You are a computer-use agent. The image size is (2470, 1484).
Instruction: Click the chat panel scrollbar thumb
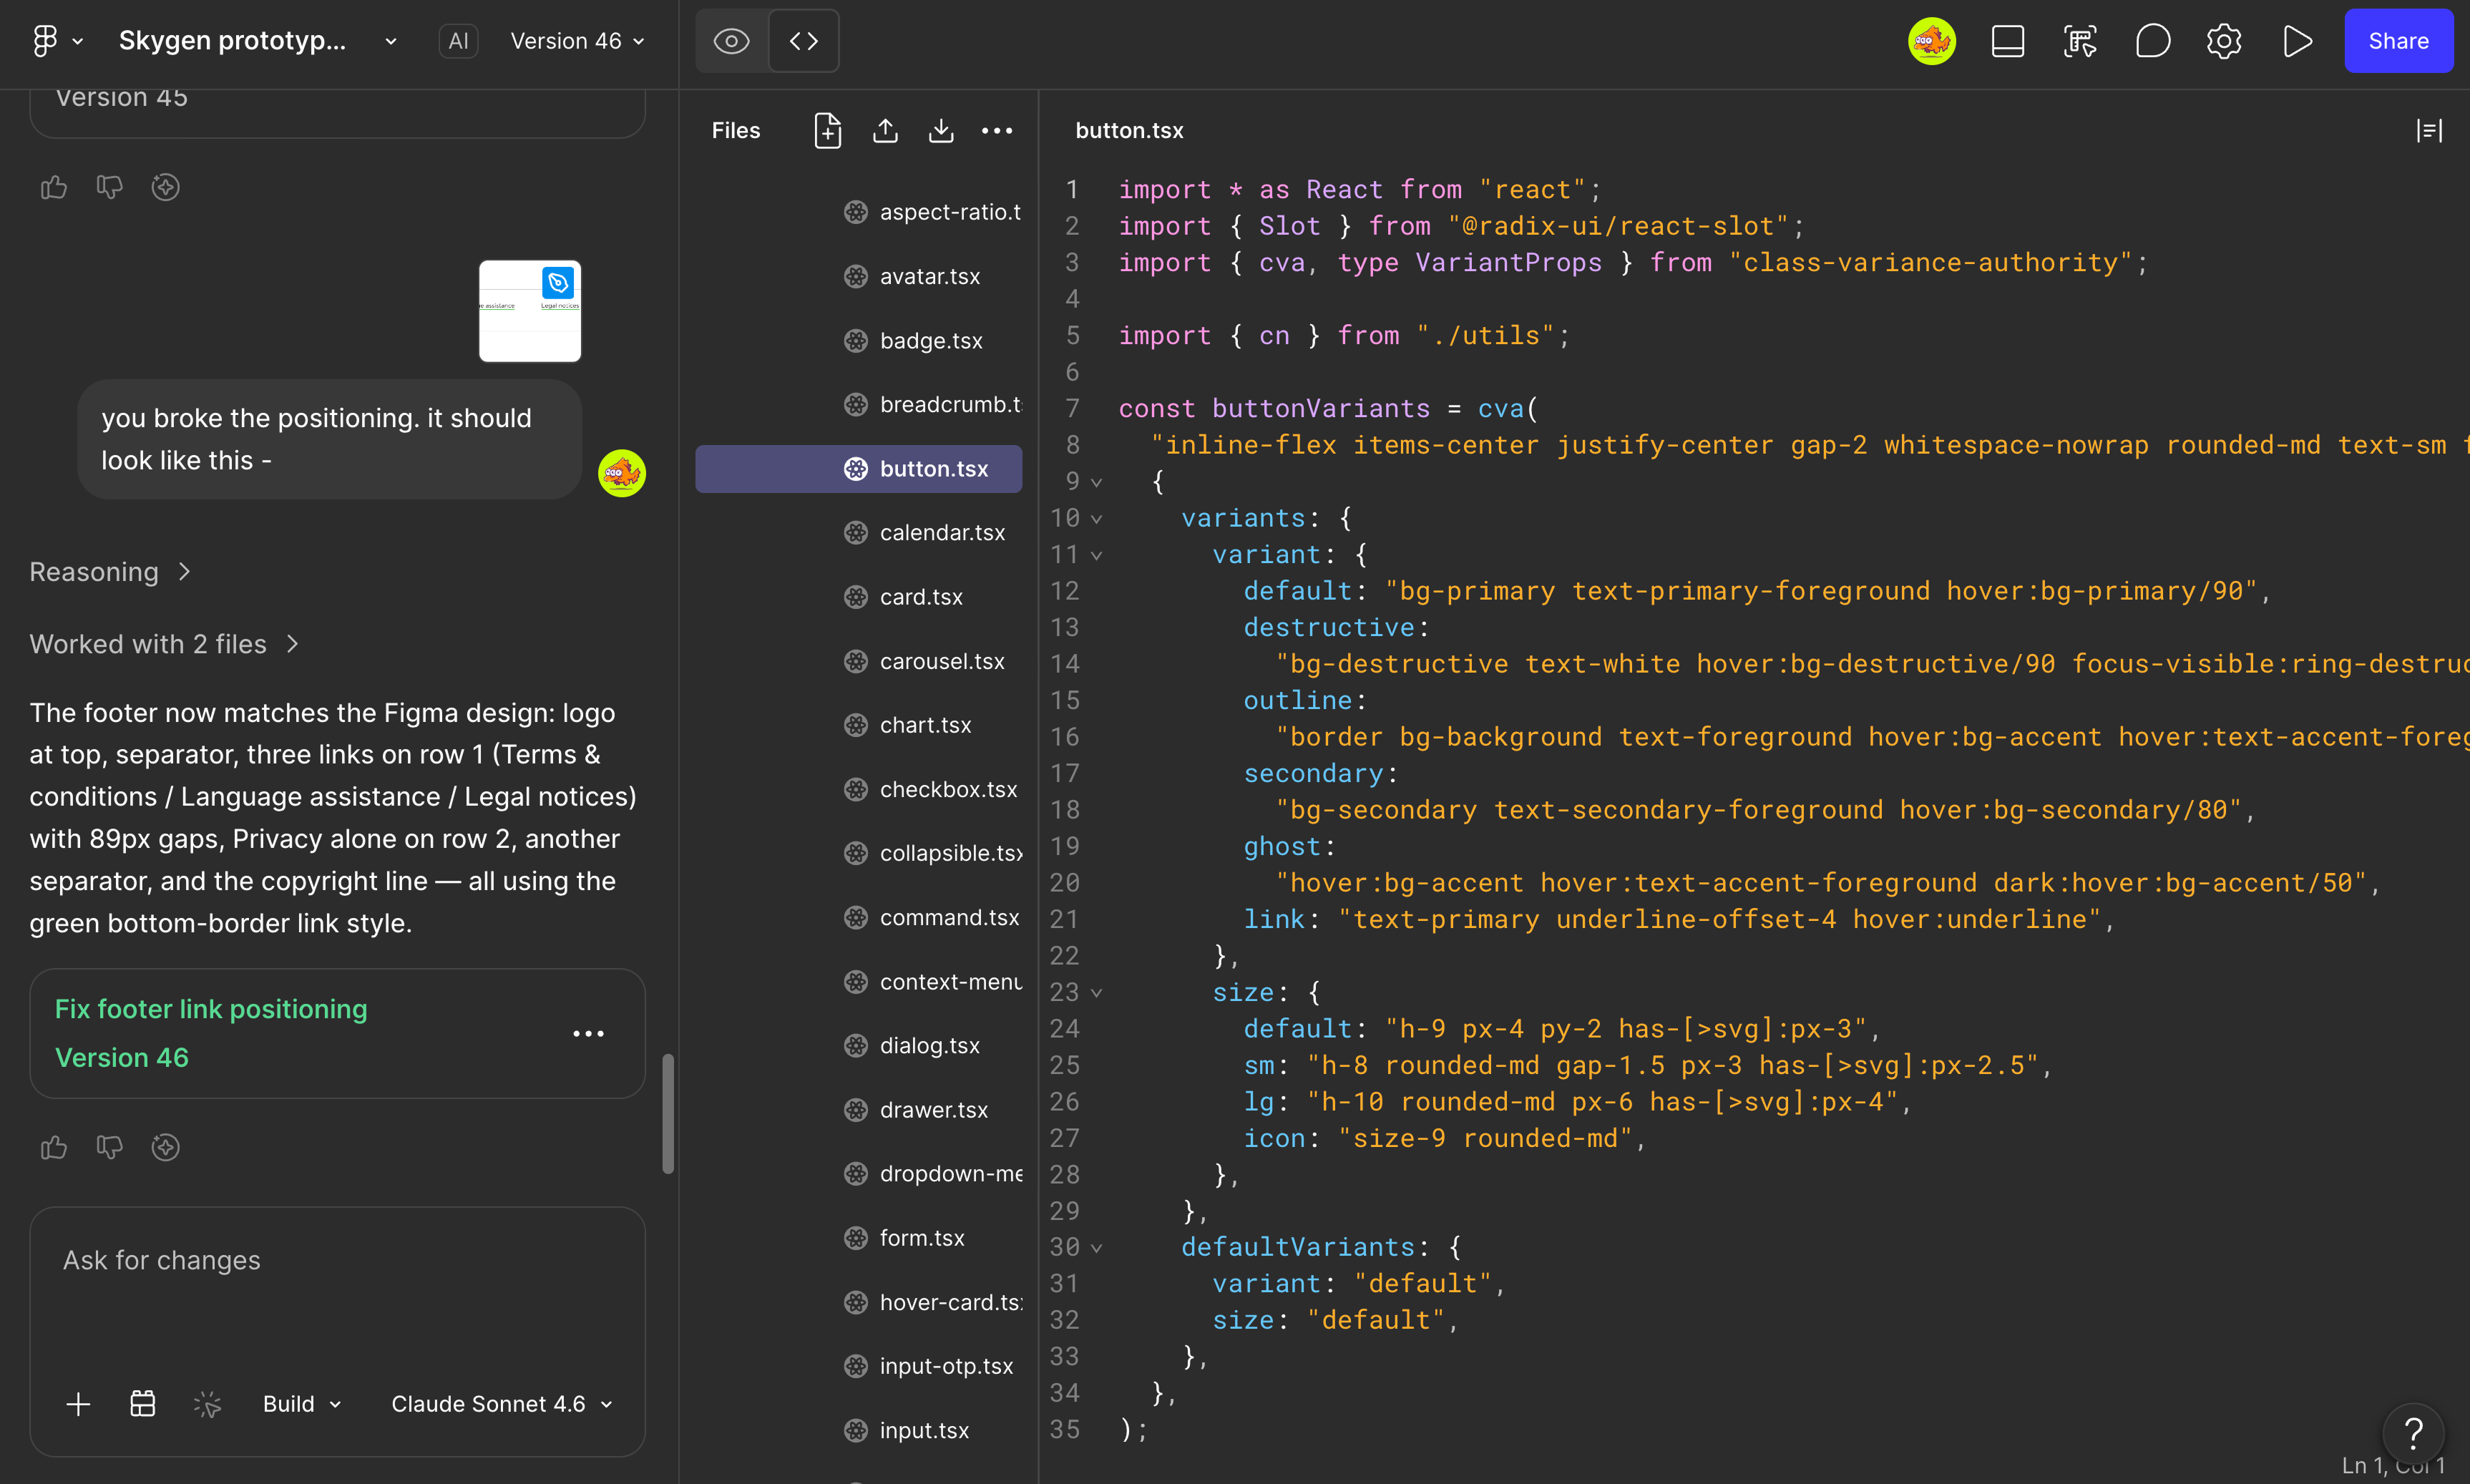[x=668, y=1113]
